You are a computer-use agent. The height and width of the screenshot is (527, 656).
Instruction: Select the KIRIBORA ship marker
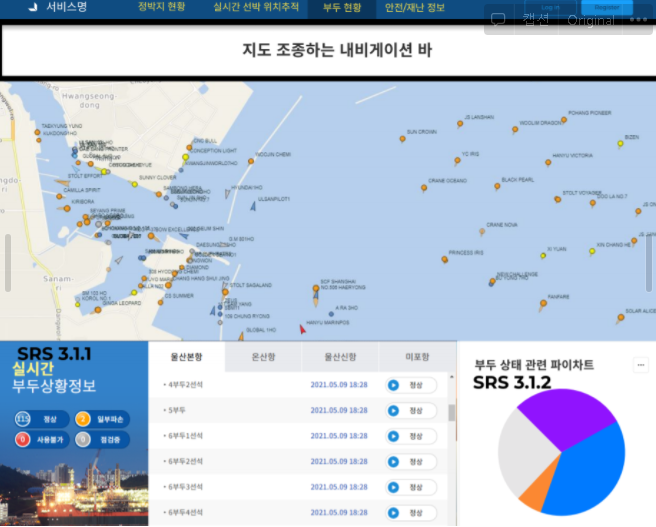(x=67, y=208)
